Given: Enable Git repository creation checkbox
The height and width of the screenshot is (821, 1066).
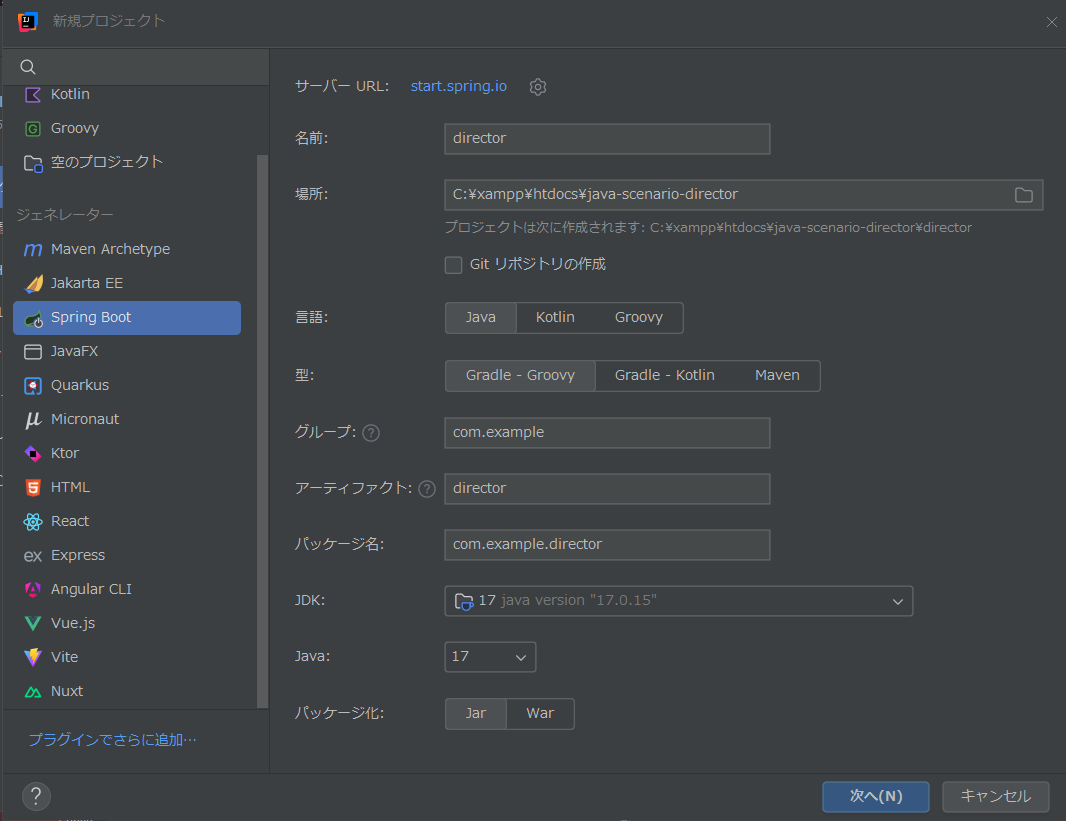Looking at the screenshot, I should (453, 265).
